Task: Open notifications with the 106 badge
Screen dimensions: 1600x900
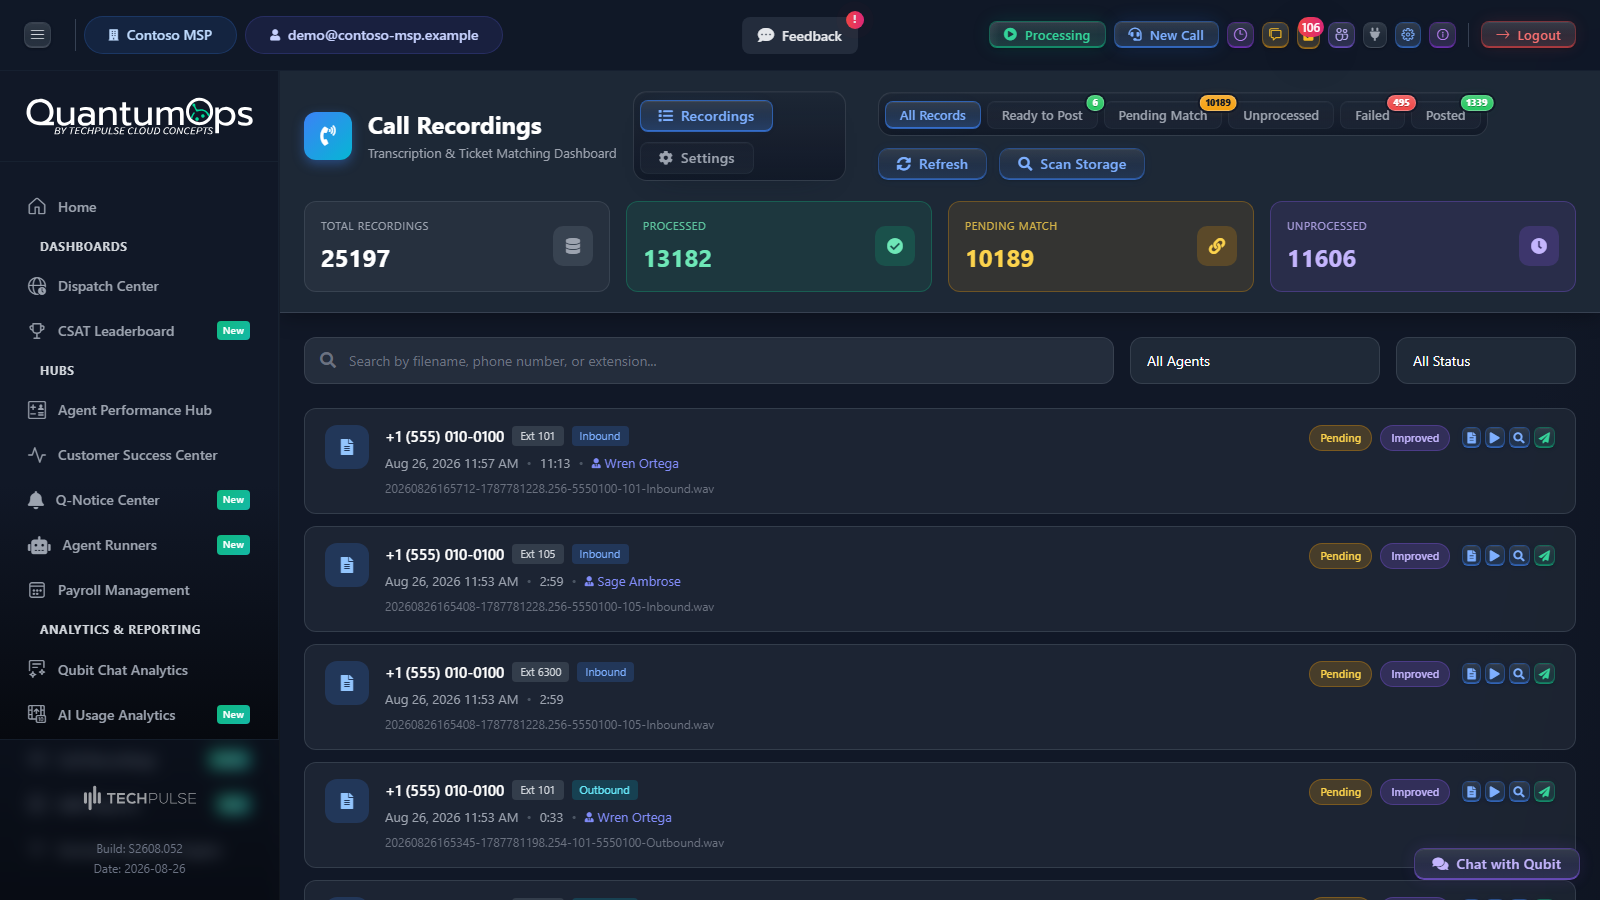Action: [1308, 35]
